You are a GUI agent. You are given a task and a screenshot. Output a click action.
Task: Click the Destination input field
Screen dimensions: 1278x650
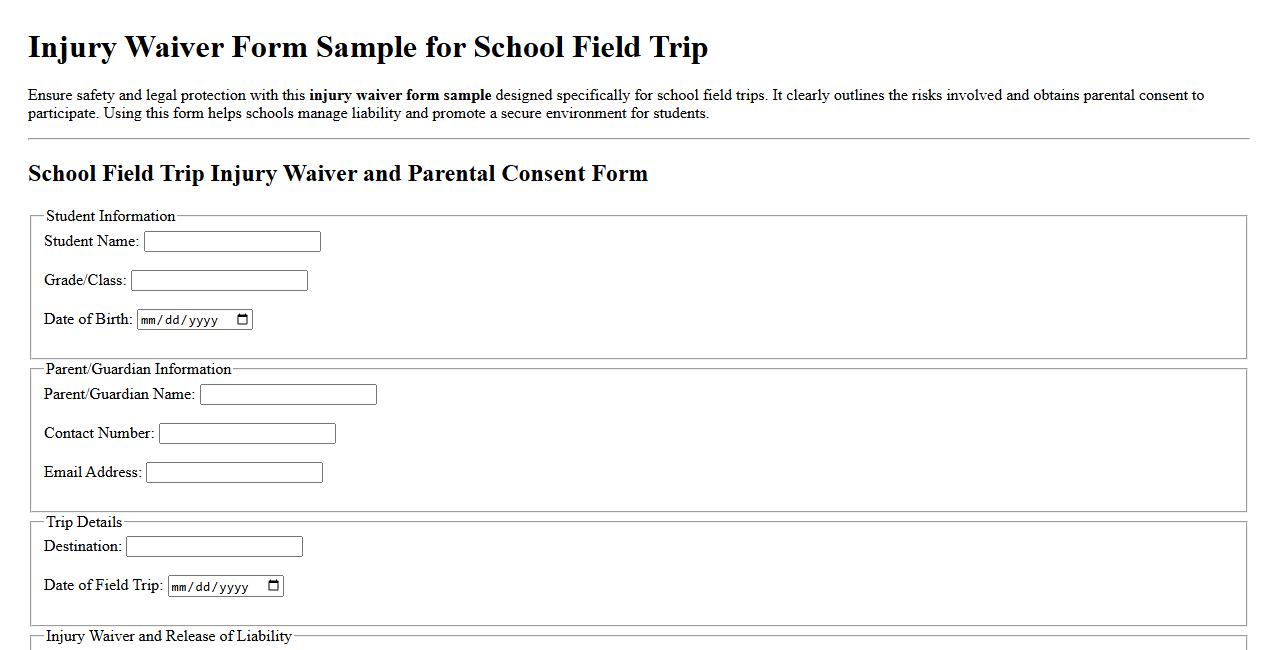[x=213, y=546]
